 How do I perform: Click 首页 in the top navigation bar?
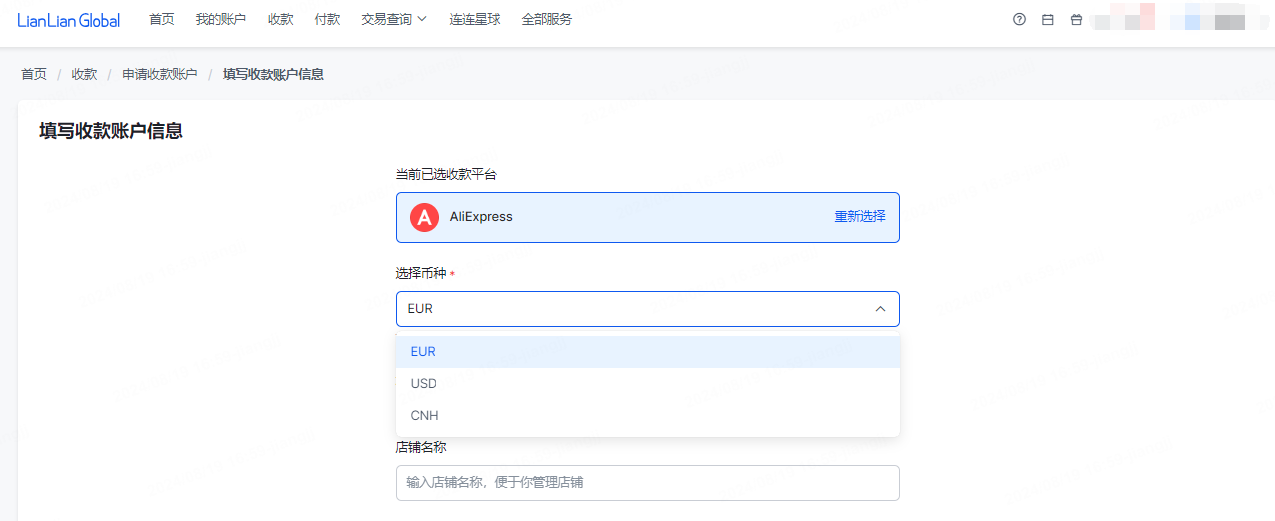click(x=161, y=19)
